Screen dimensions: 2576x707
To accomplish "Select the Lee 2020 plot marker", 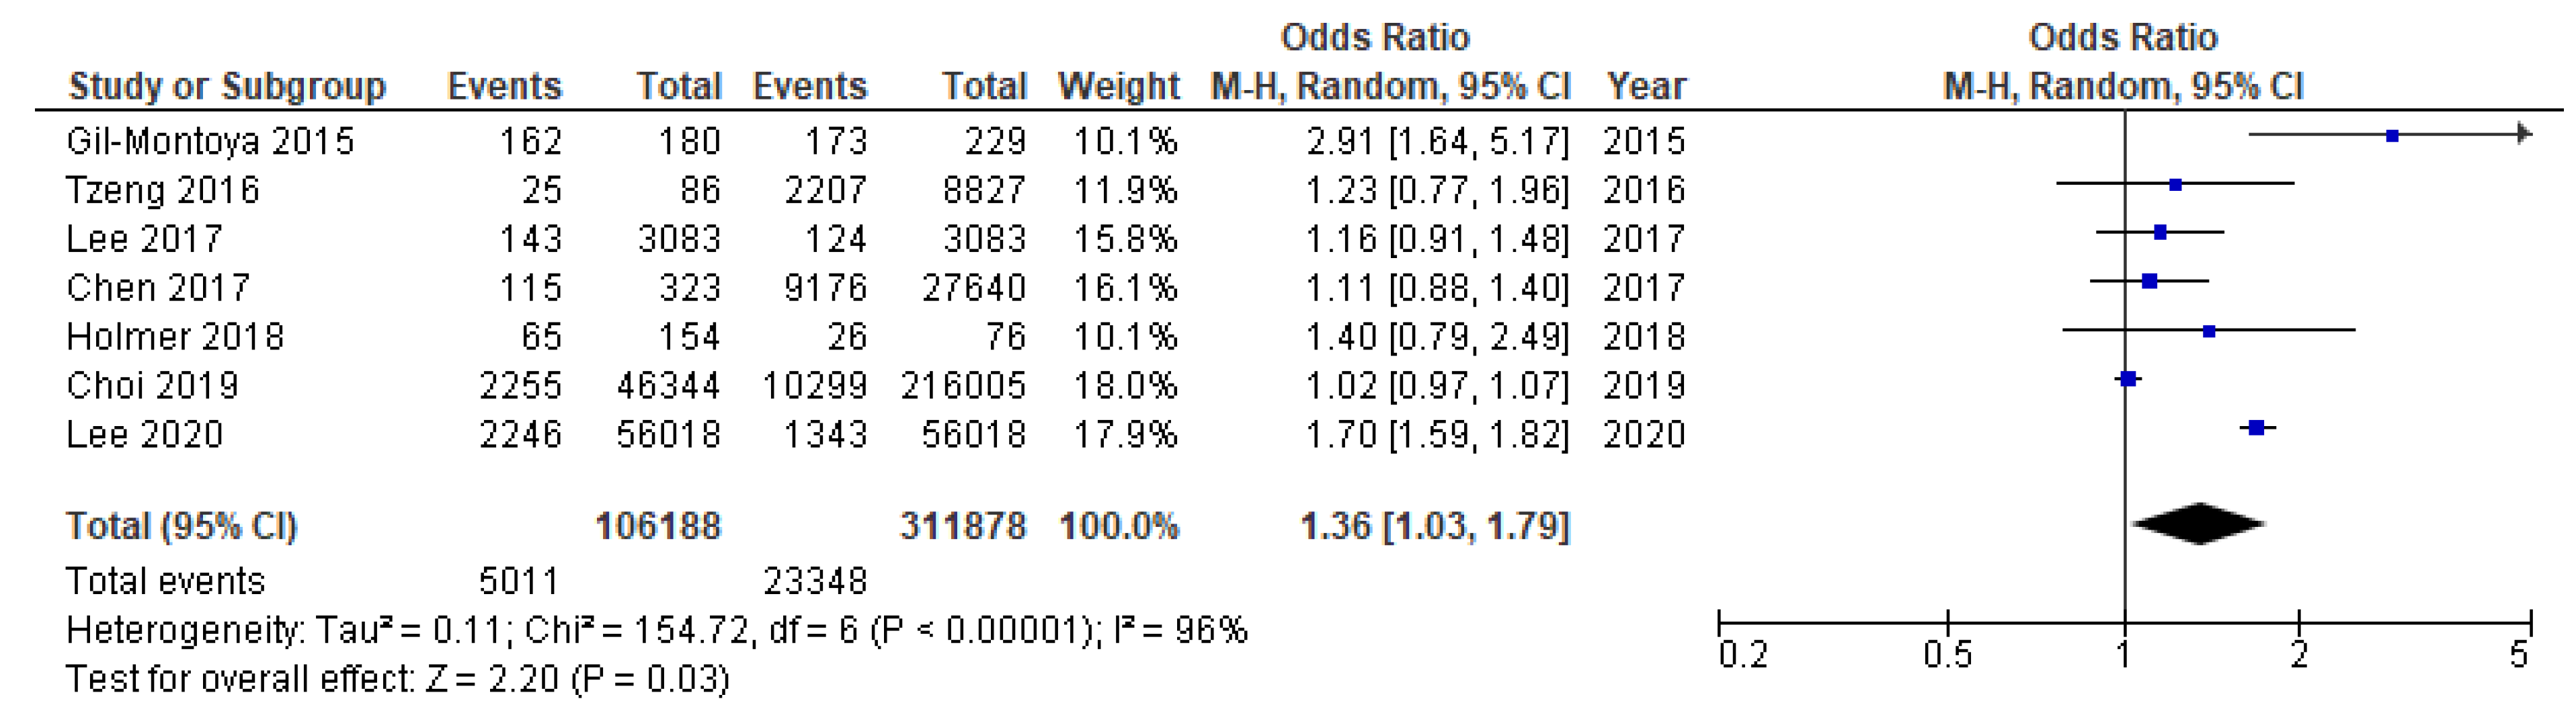I will [2256, 428].
